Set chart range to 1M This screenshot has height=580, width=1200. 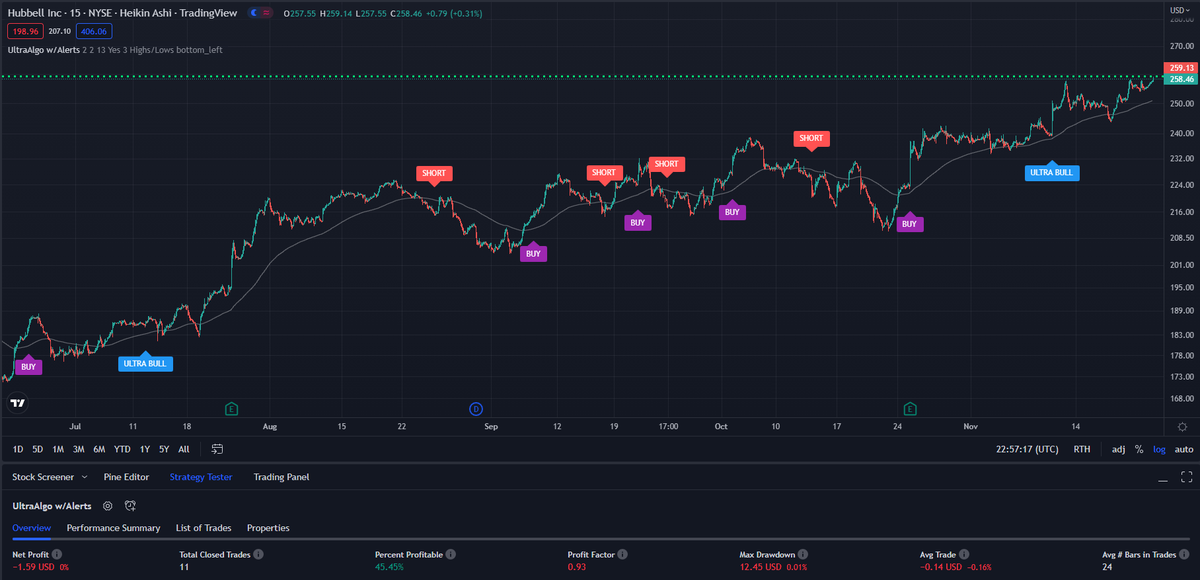[x=58, y=449]
